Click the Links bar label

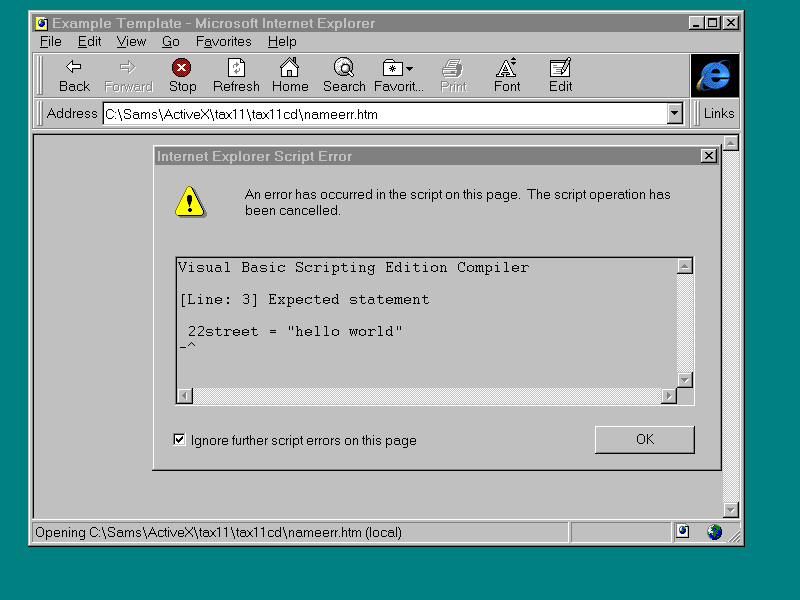tap(718, 113)
